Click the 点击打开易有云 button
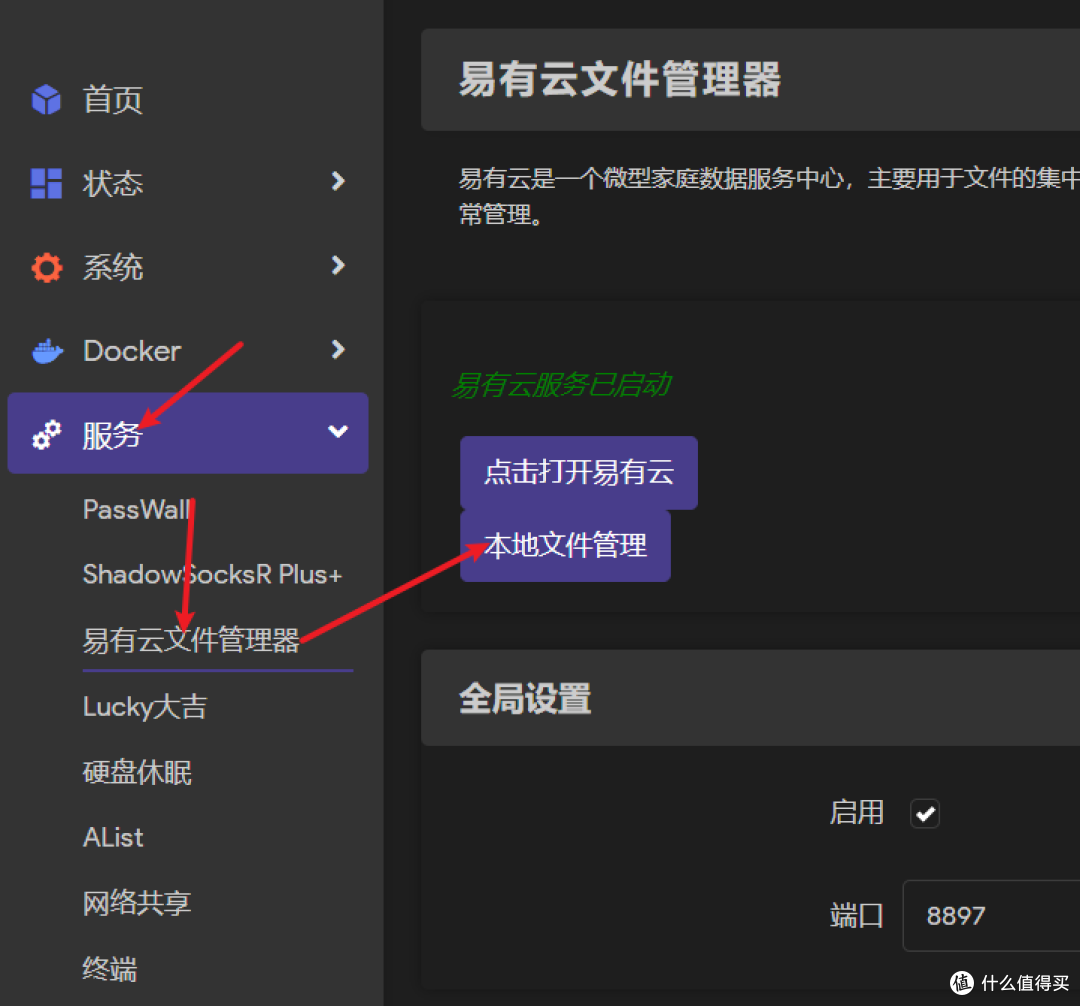1080x1006 pixels. (578, 471)
